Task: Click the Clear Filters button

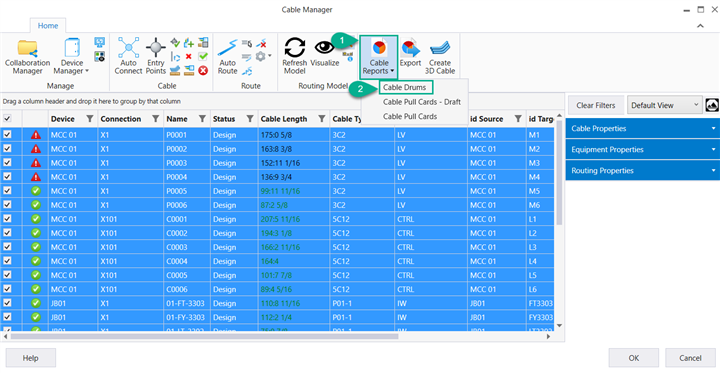Action: coord(596,105)
